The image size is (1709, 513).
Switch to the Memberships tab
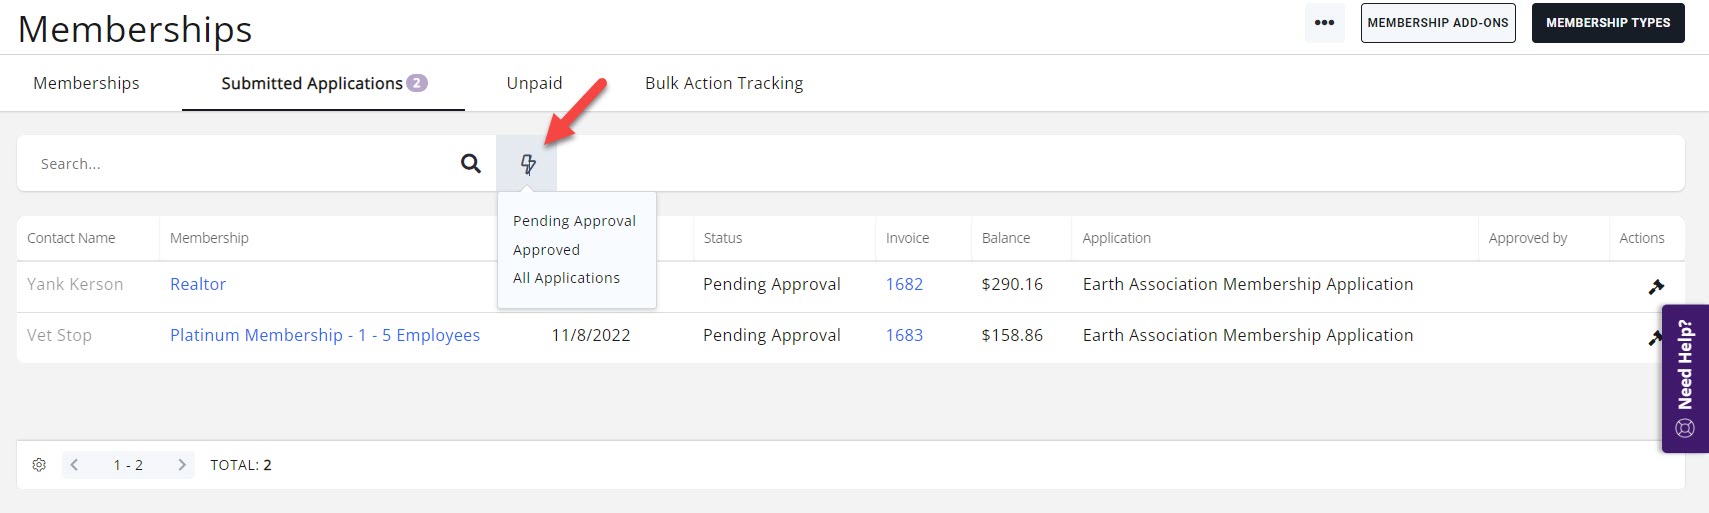[x=86, y=83]
